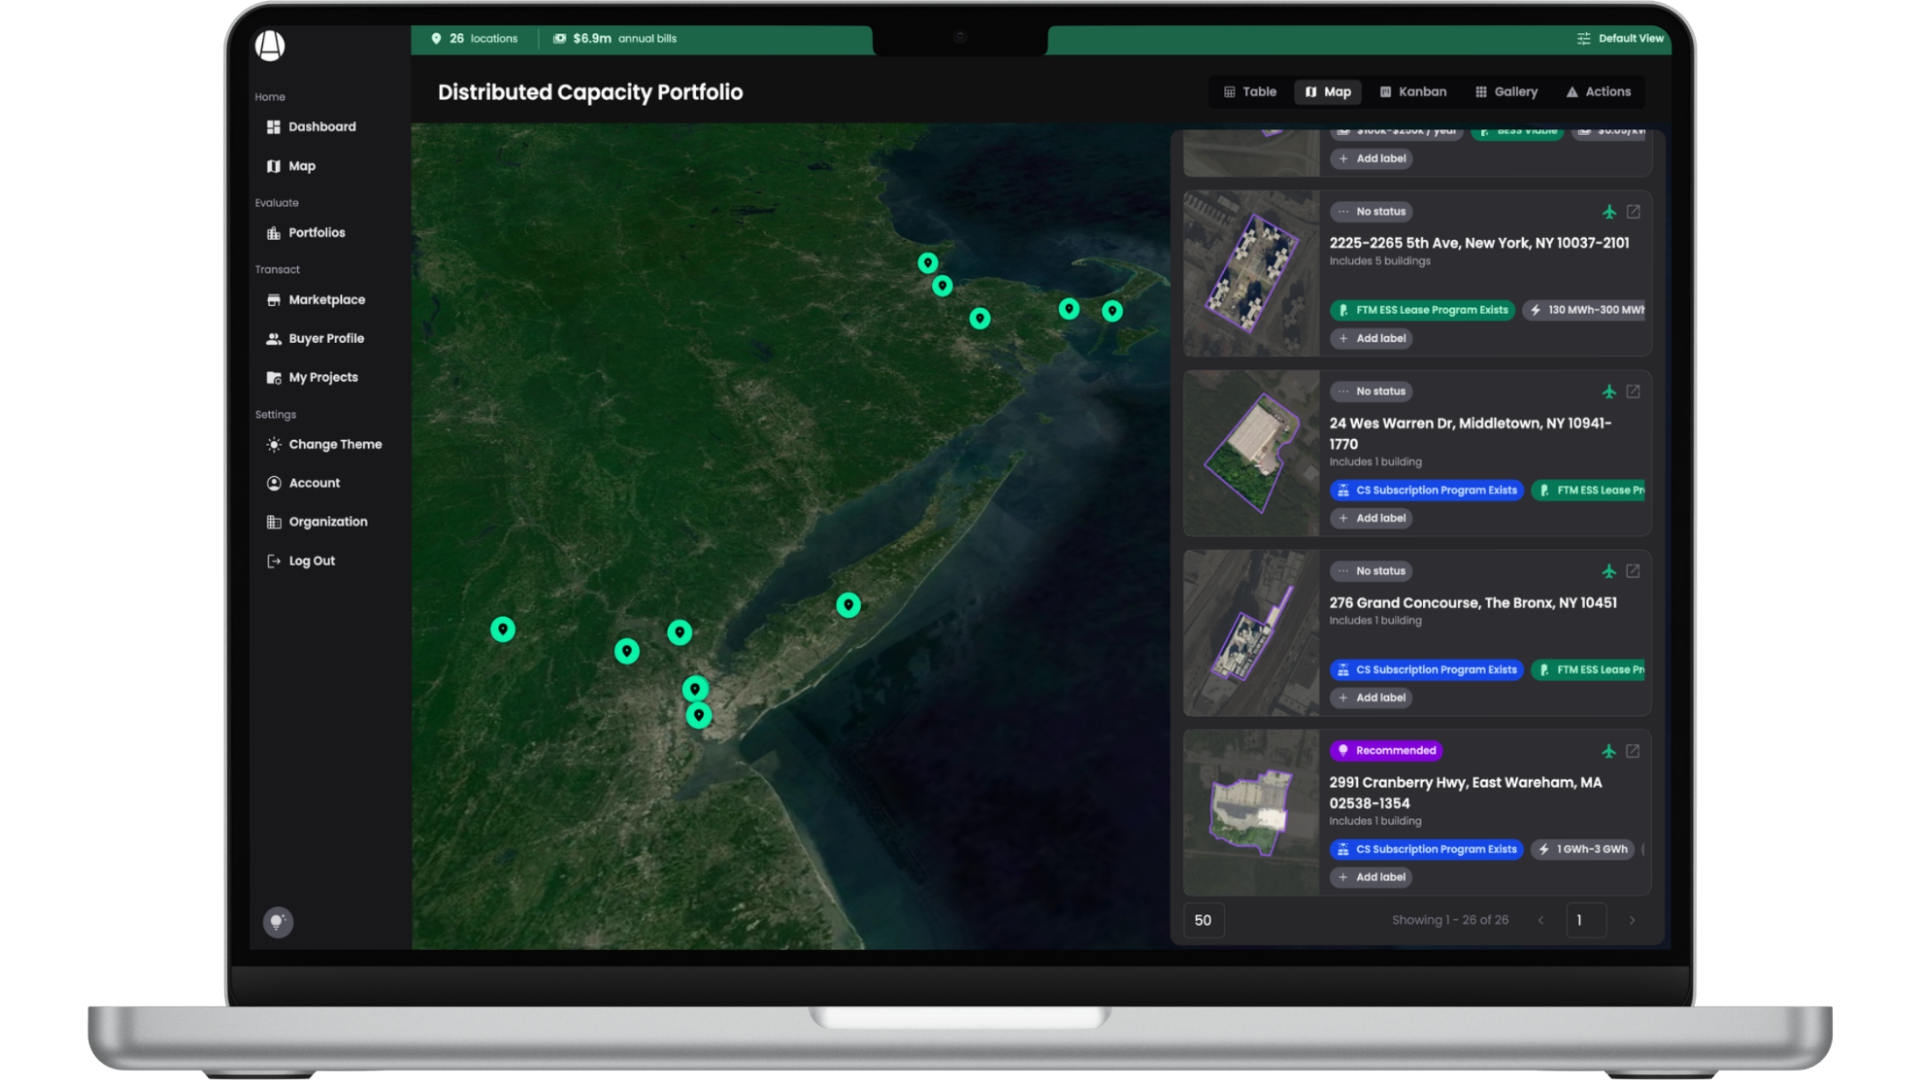
Task: Open the Default View settings
Action: coord(1620,39)
